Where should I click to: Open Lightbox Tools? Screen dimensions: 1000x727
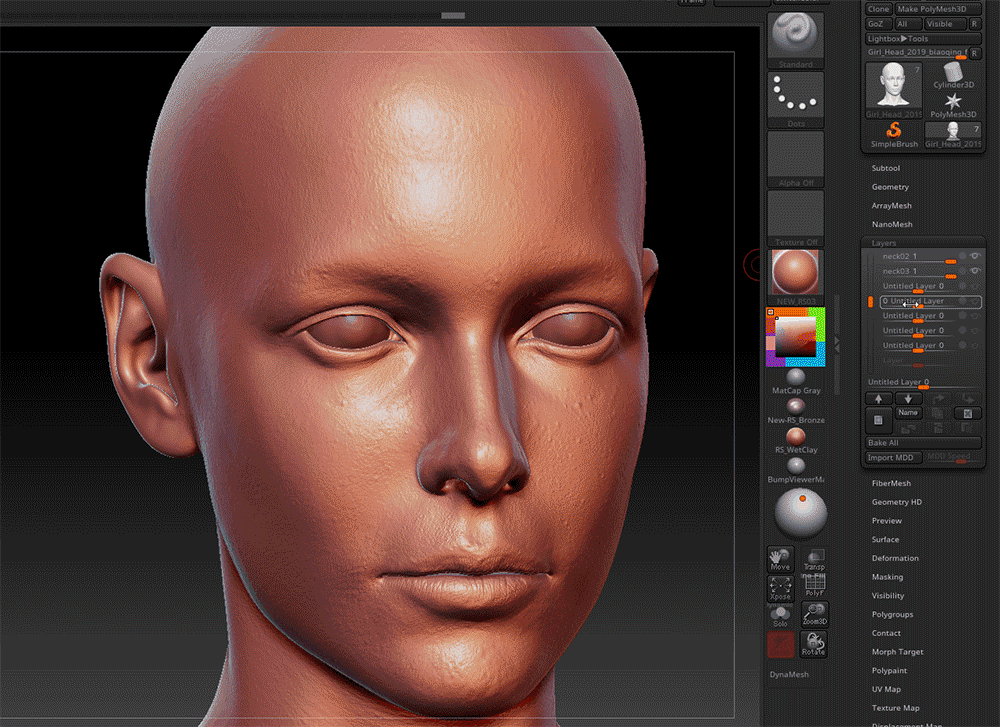coord(923,38)
